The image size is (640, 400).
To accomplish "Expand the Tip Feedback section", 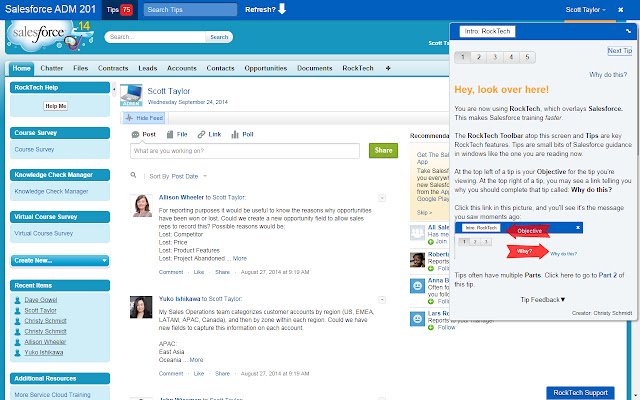I will tap(542, 300).
